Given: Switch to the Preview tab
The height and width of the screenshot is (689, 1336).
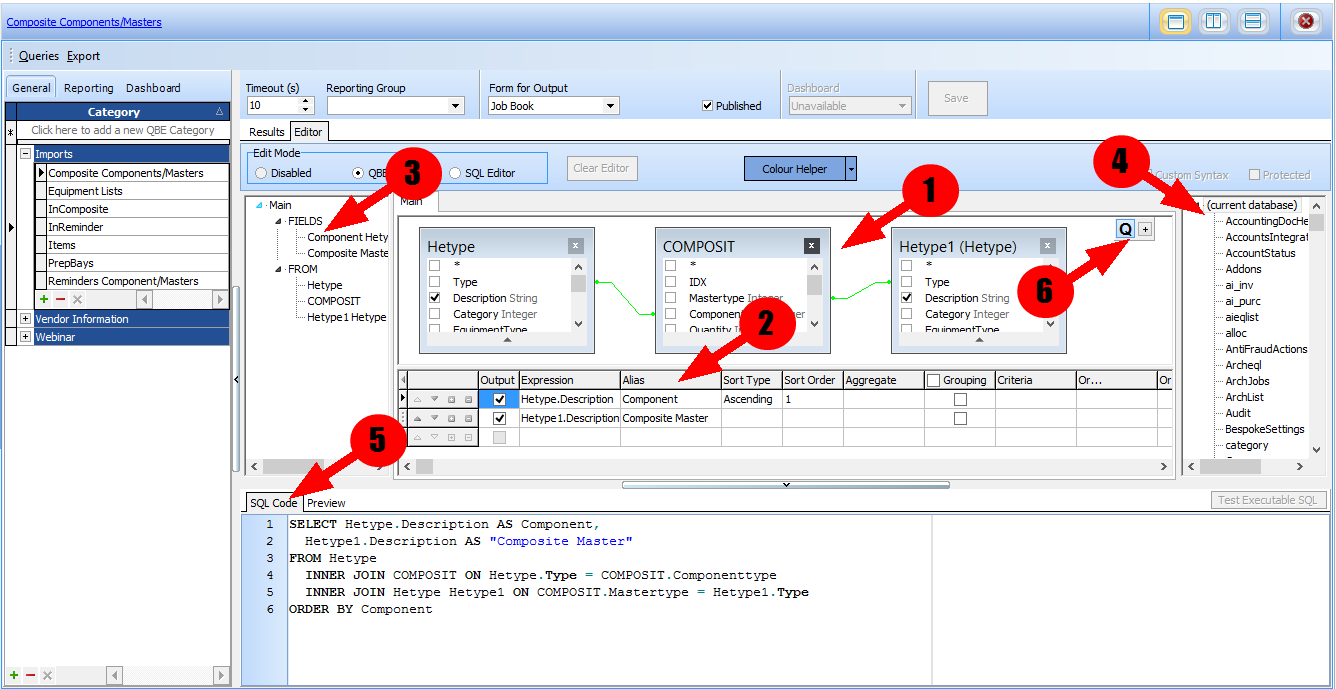Looking at the screenshot, I should click(326, 503).
